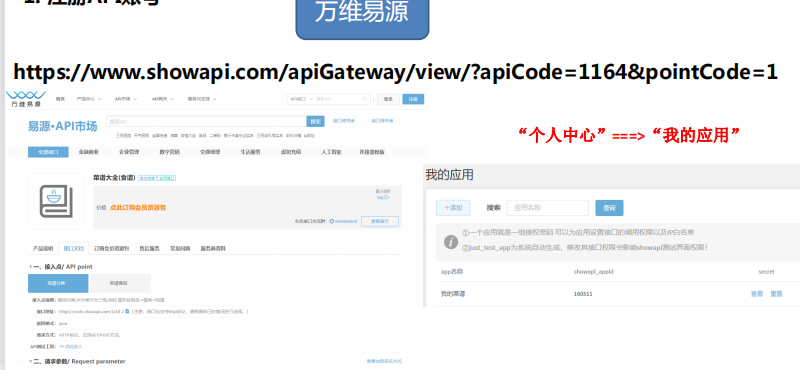
Task: Open the 查看加密签名方式 link
Action: 384,361
